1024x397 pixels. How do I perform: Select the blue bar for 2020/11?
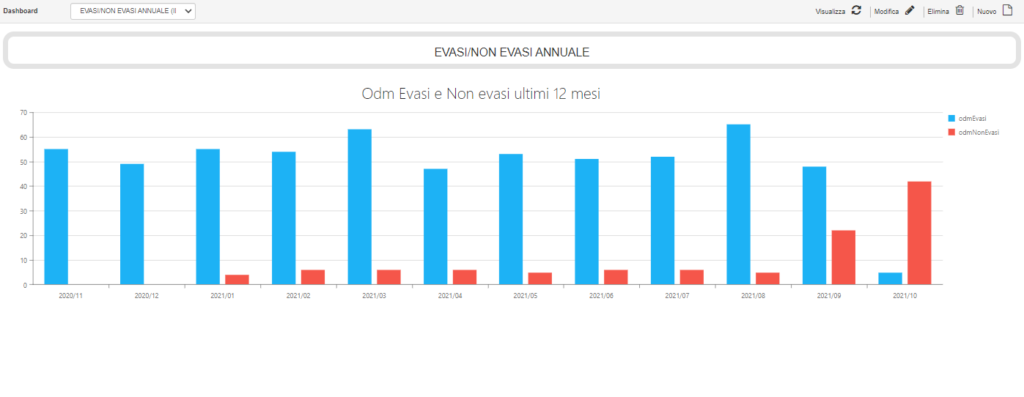point(56,217)
